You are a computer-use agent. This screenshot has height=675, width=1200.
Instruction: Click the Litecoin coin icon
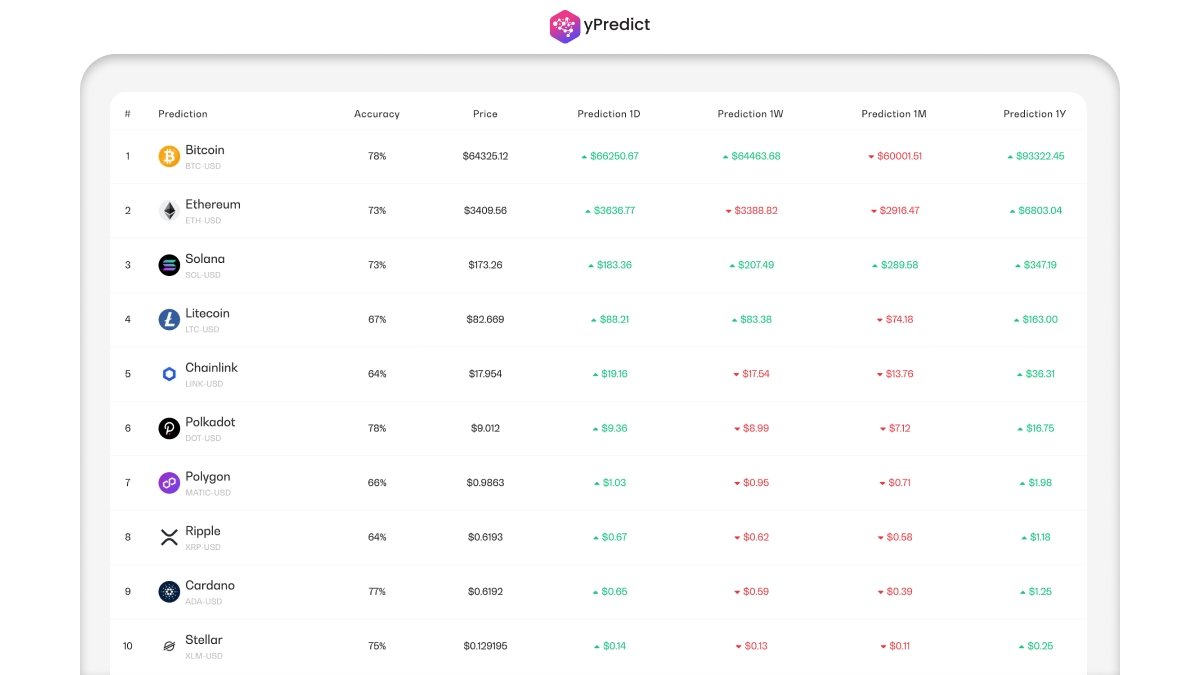coord(168,319)
